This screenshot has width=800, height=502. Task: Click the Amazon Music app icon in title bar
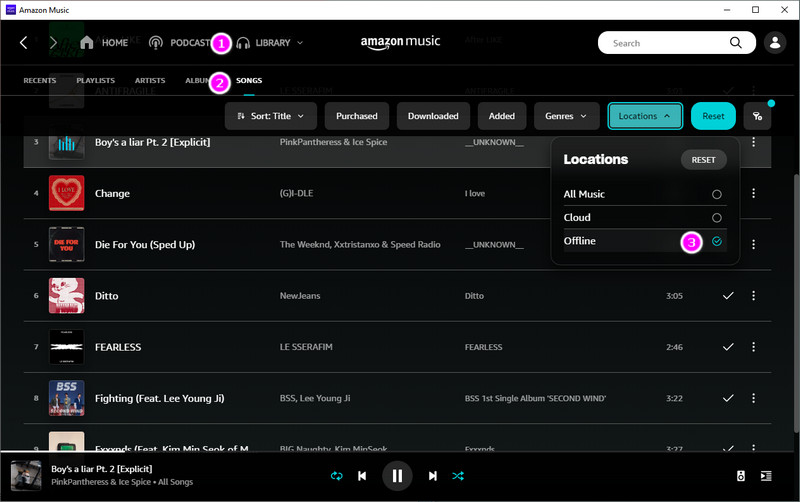point(10,10)
